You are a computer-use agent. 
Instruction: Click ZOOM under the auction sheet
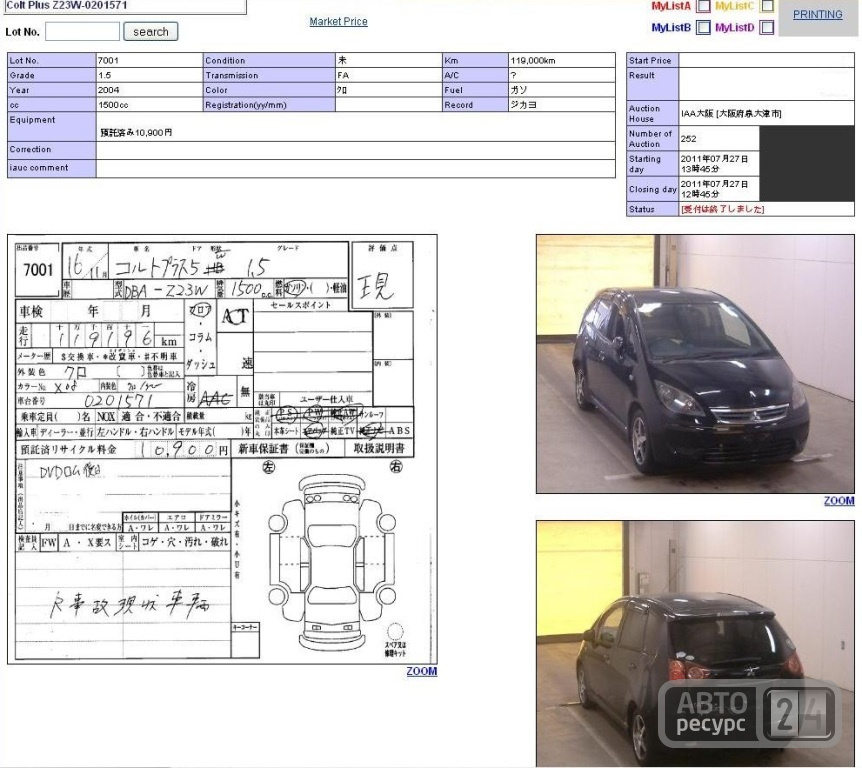point(422,671)
